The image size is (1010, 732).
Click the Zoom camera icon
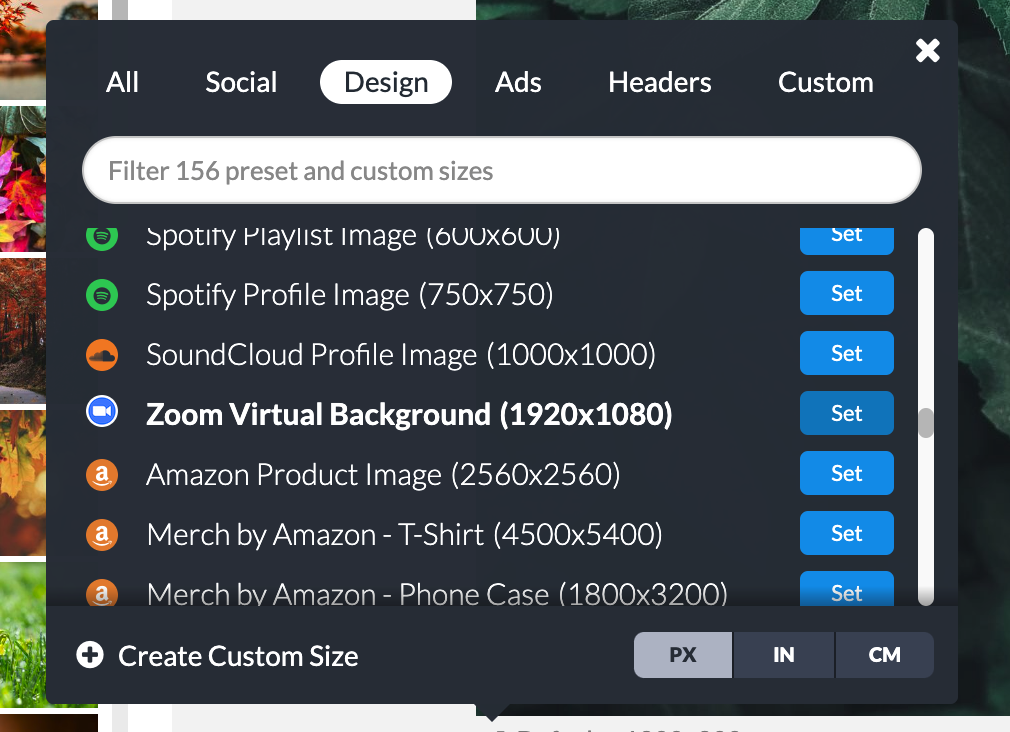point(102,414)
